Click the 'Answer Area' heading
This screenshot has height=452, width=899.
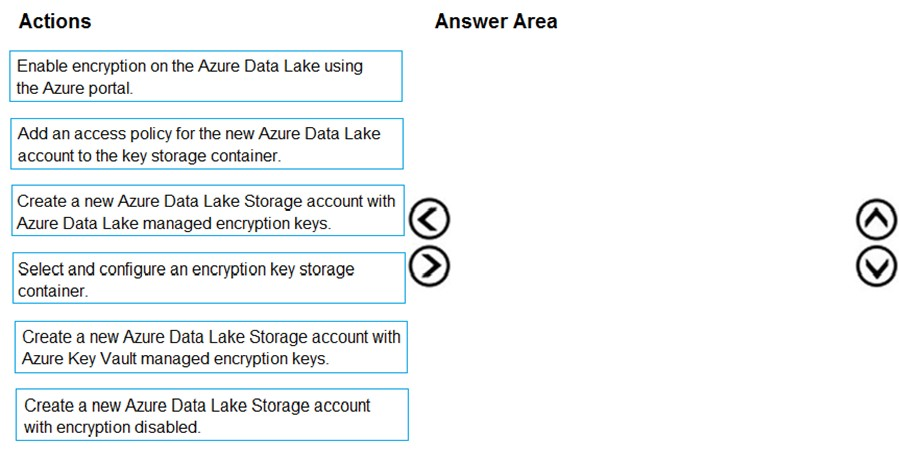tap(496, 21)
